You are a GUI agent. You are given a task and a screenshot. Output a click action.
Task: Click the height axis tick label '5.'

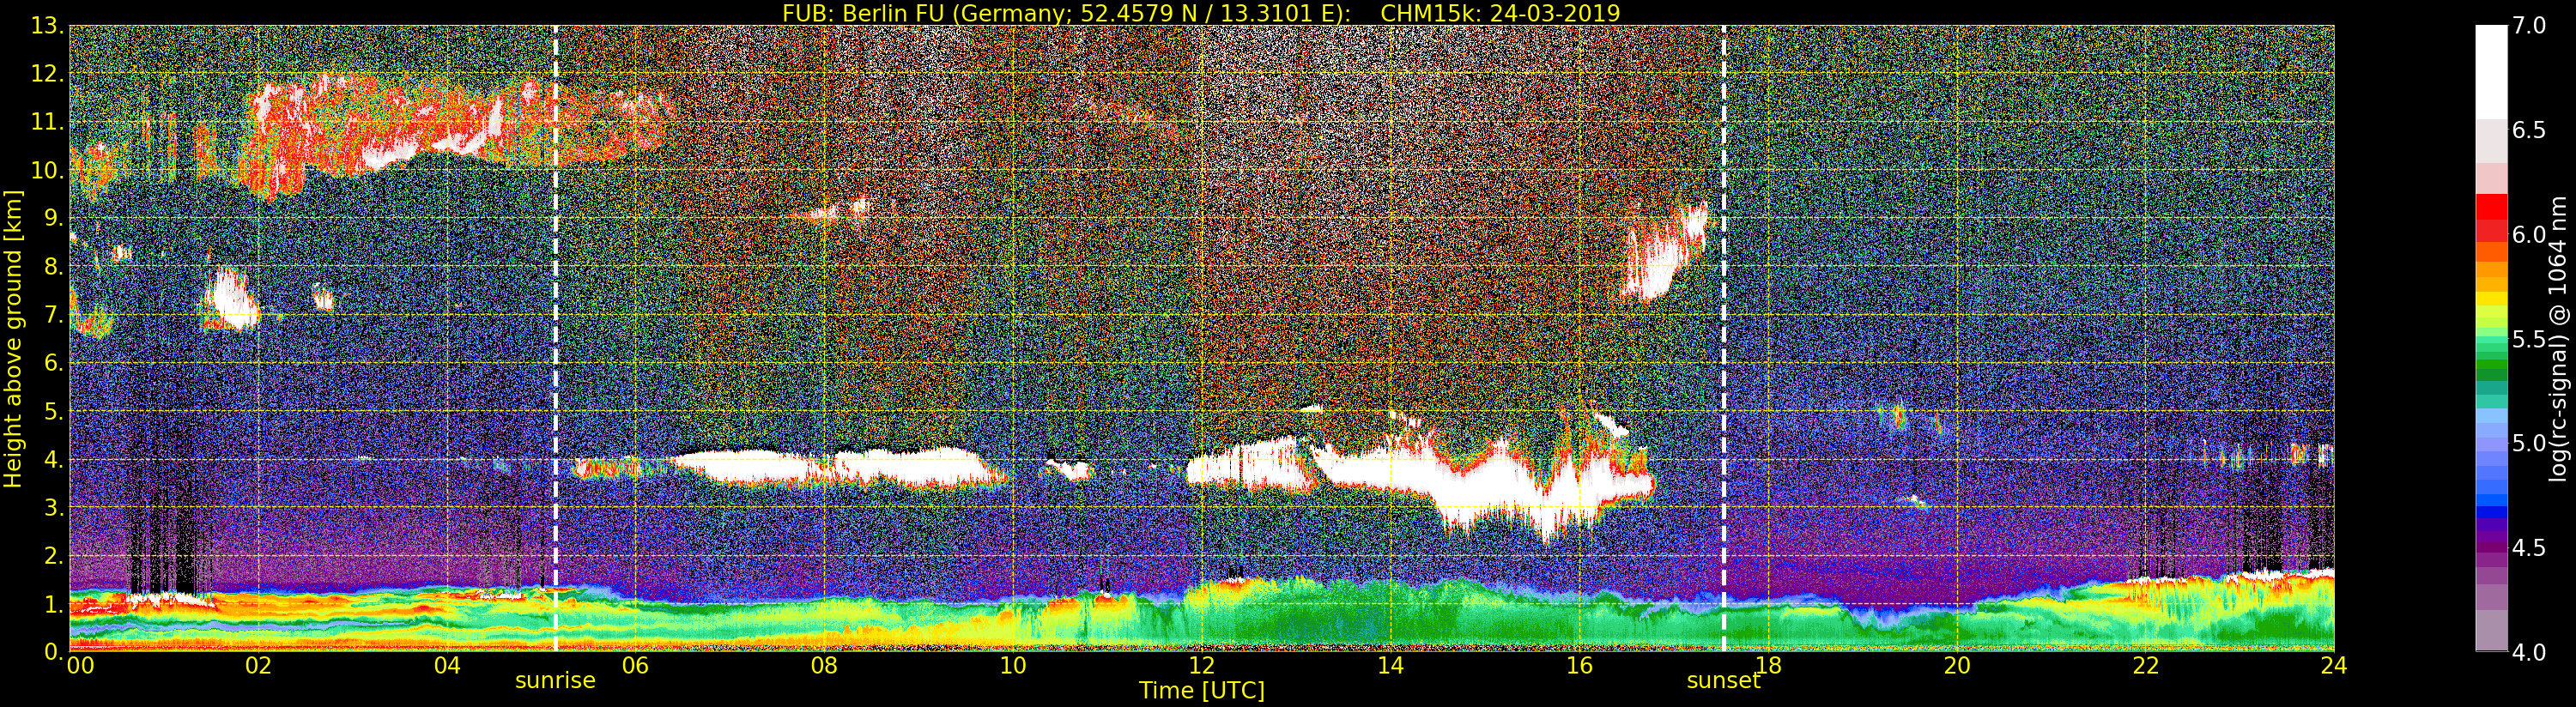point(53,411)
